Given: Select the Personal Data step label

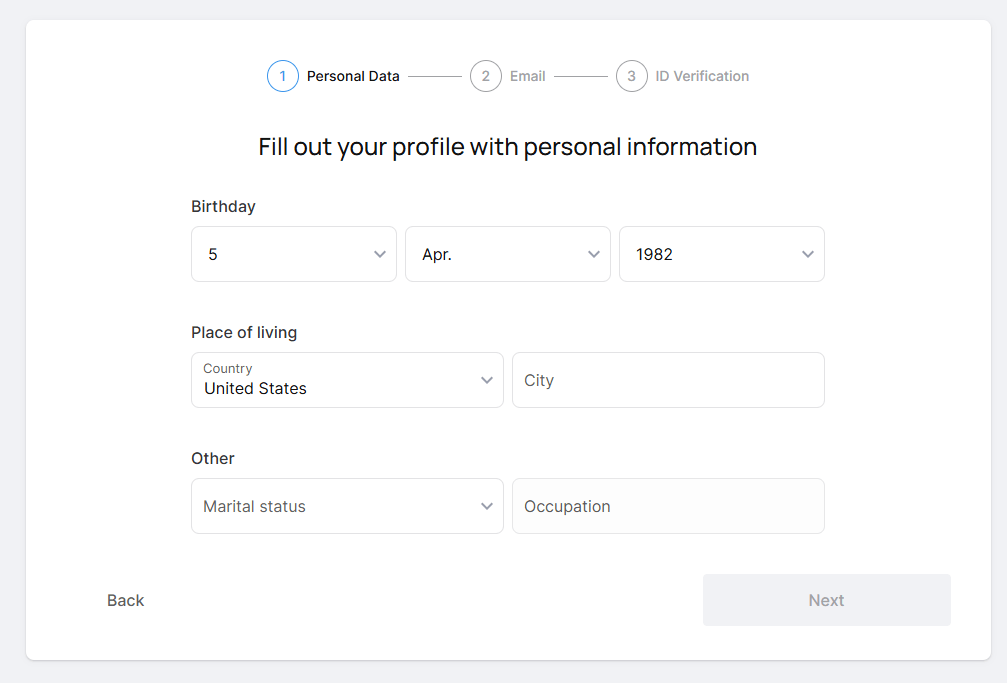Looking at the screenshot, I should [x=353, y=76].
